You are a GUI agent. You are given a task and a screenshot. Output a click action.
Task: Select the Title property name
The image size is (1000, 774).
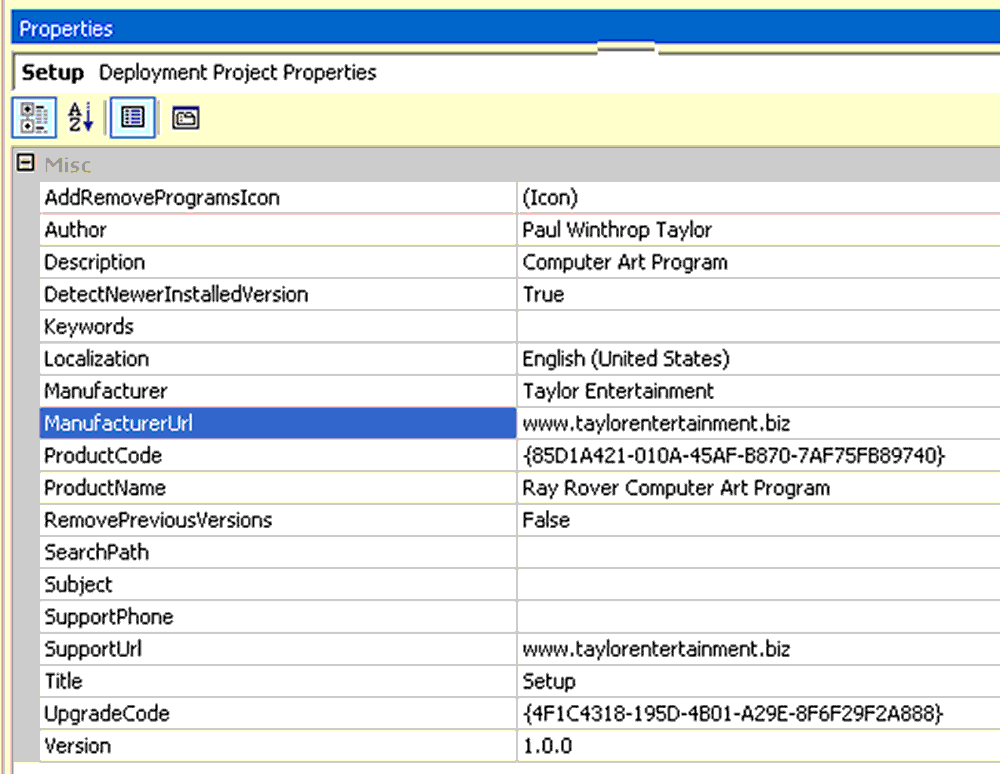[x=278, y=681]
